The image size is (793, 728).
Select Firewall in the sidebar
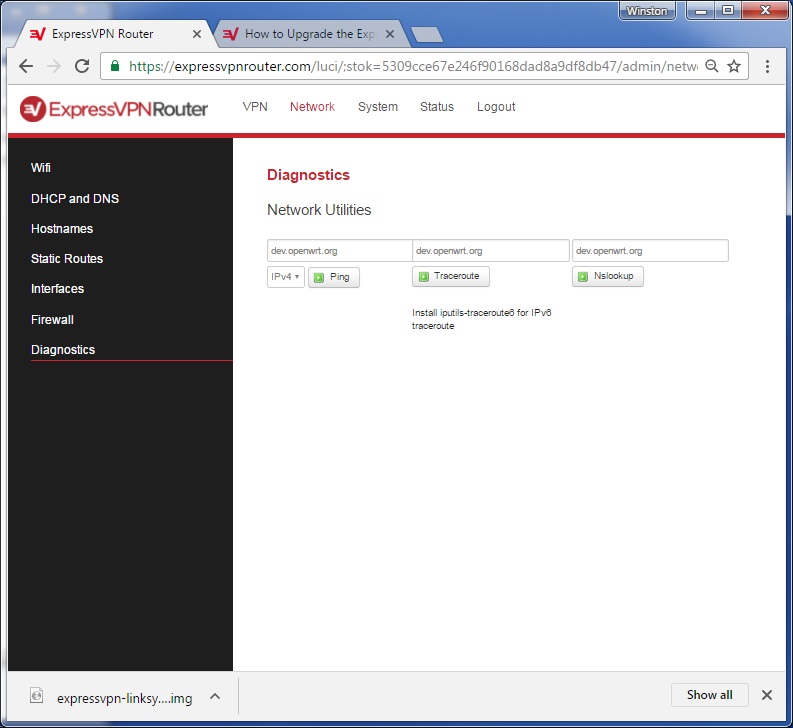coord(52,320)
